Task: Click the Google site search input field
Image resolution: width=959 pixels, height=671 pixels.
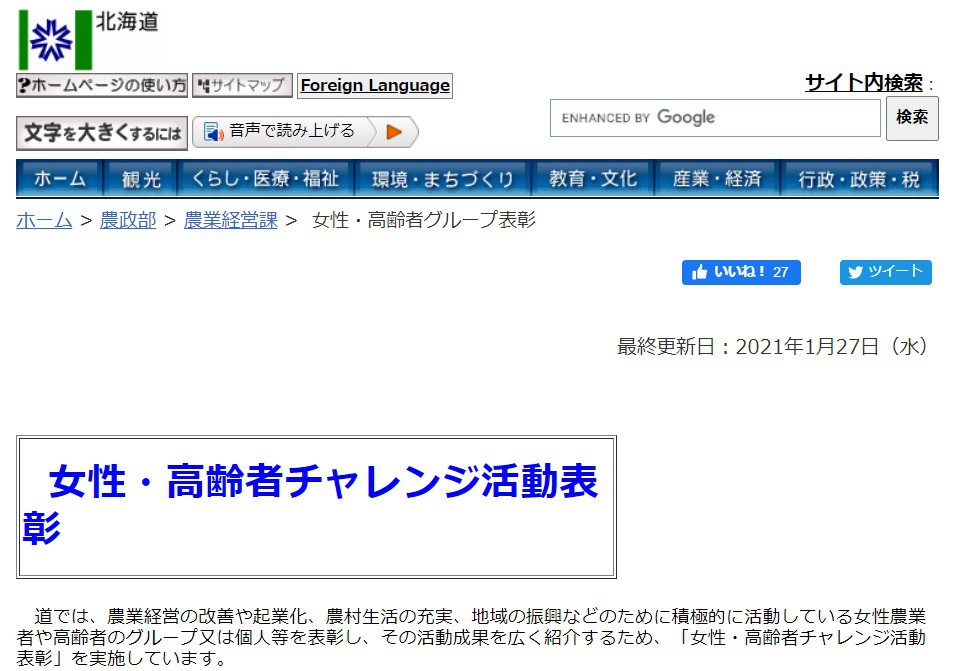Action: coord(715,117)
